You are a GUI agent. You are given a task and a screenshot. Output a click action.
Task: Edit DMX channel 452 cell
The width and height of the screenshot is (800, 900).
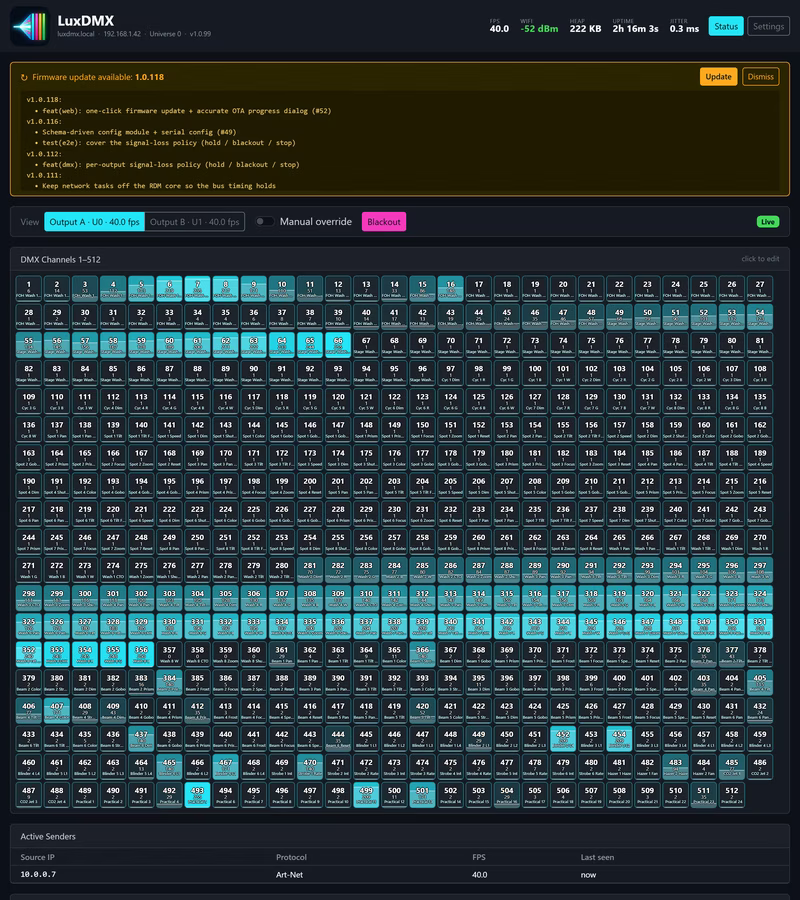563,739
